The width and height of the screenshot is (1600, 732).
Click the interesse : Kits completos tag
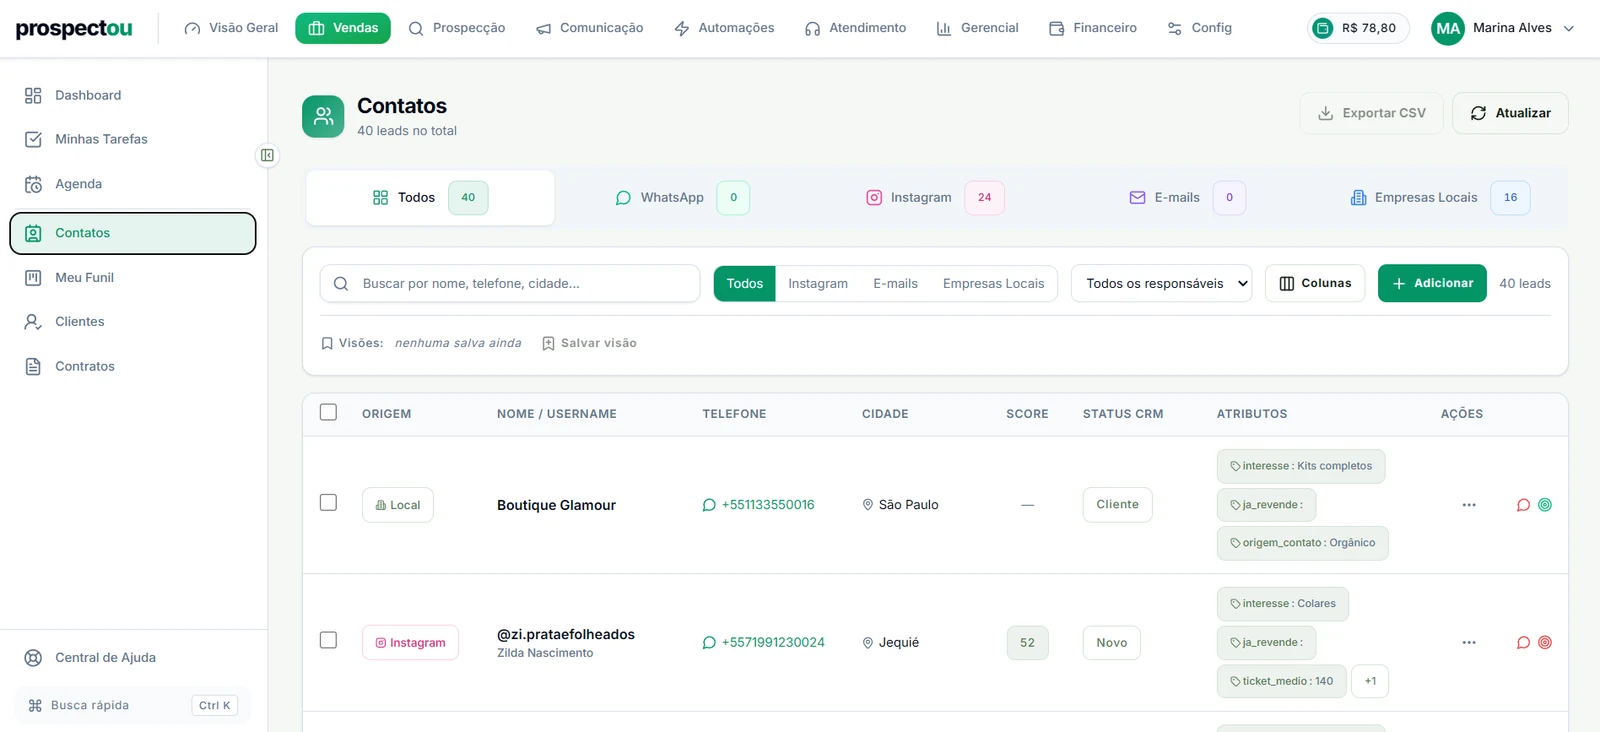coord(1301,466)
